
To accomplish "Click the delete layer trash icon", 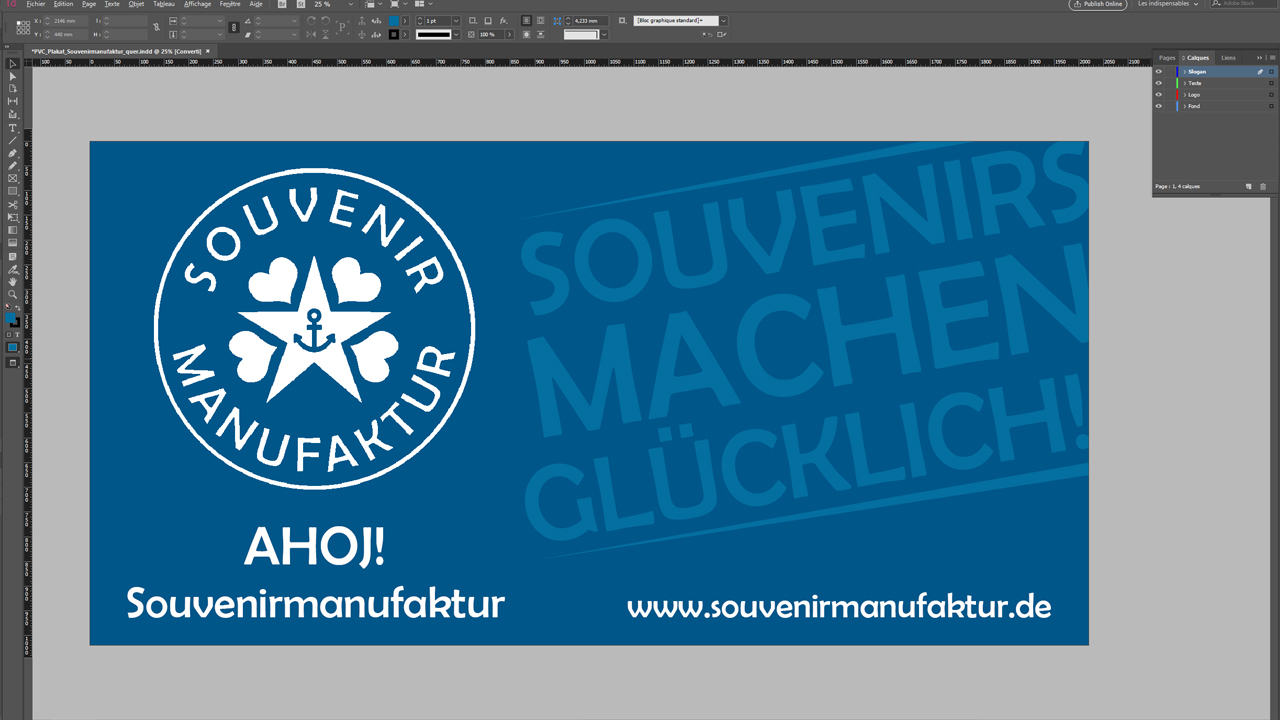I will tap(1263, 187).
